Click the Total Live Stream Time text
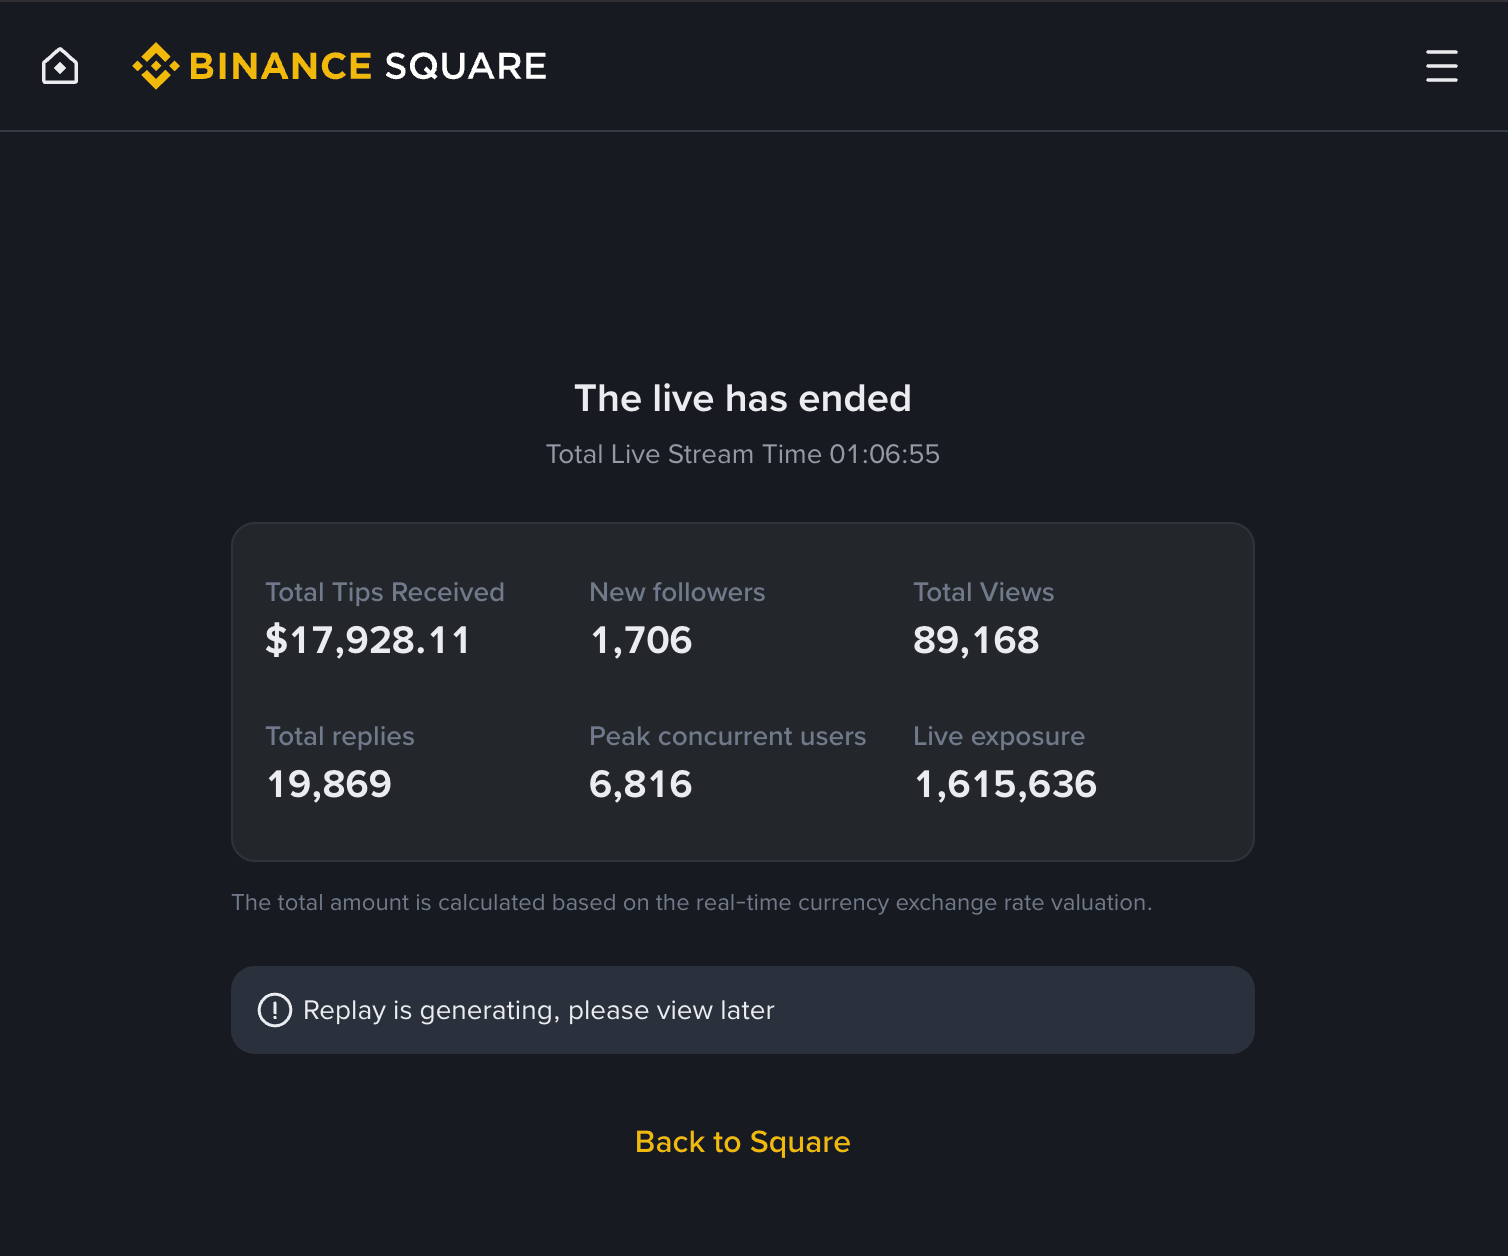Viewport: 1508px width, 1256px height. tap(743, 454)
